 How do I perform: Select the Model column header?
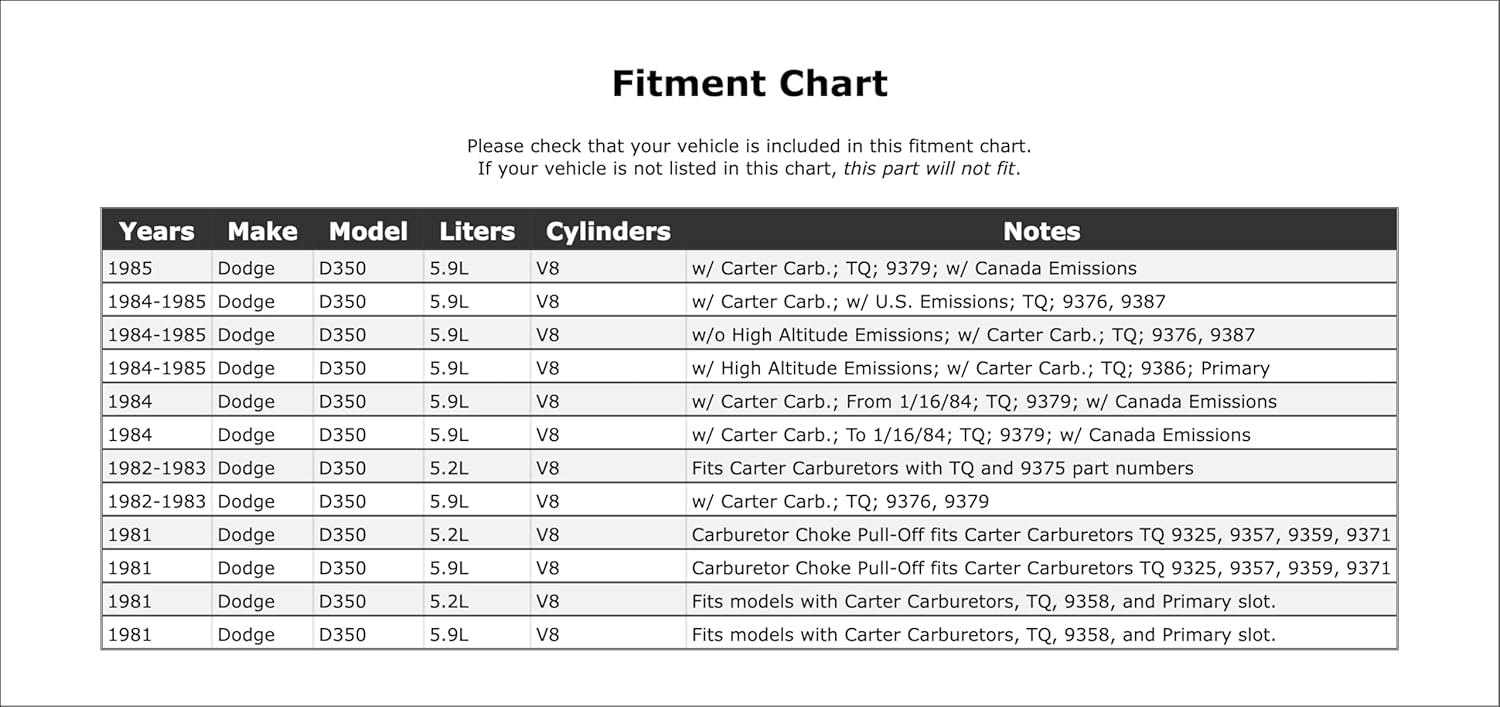(x=368, y=231)
